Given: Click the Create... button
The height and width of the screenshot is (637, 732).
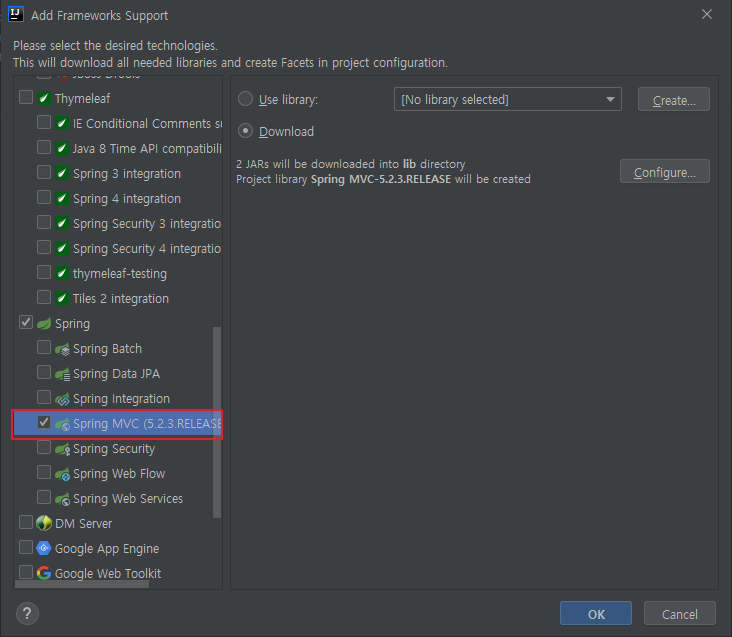Looking at the screenshot, I should [674, 99].
